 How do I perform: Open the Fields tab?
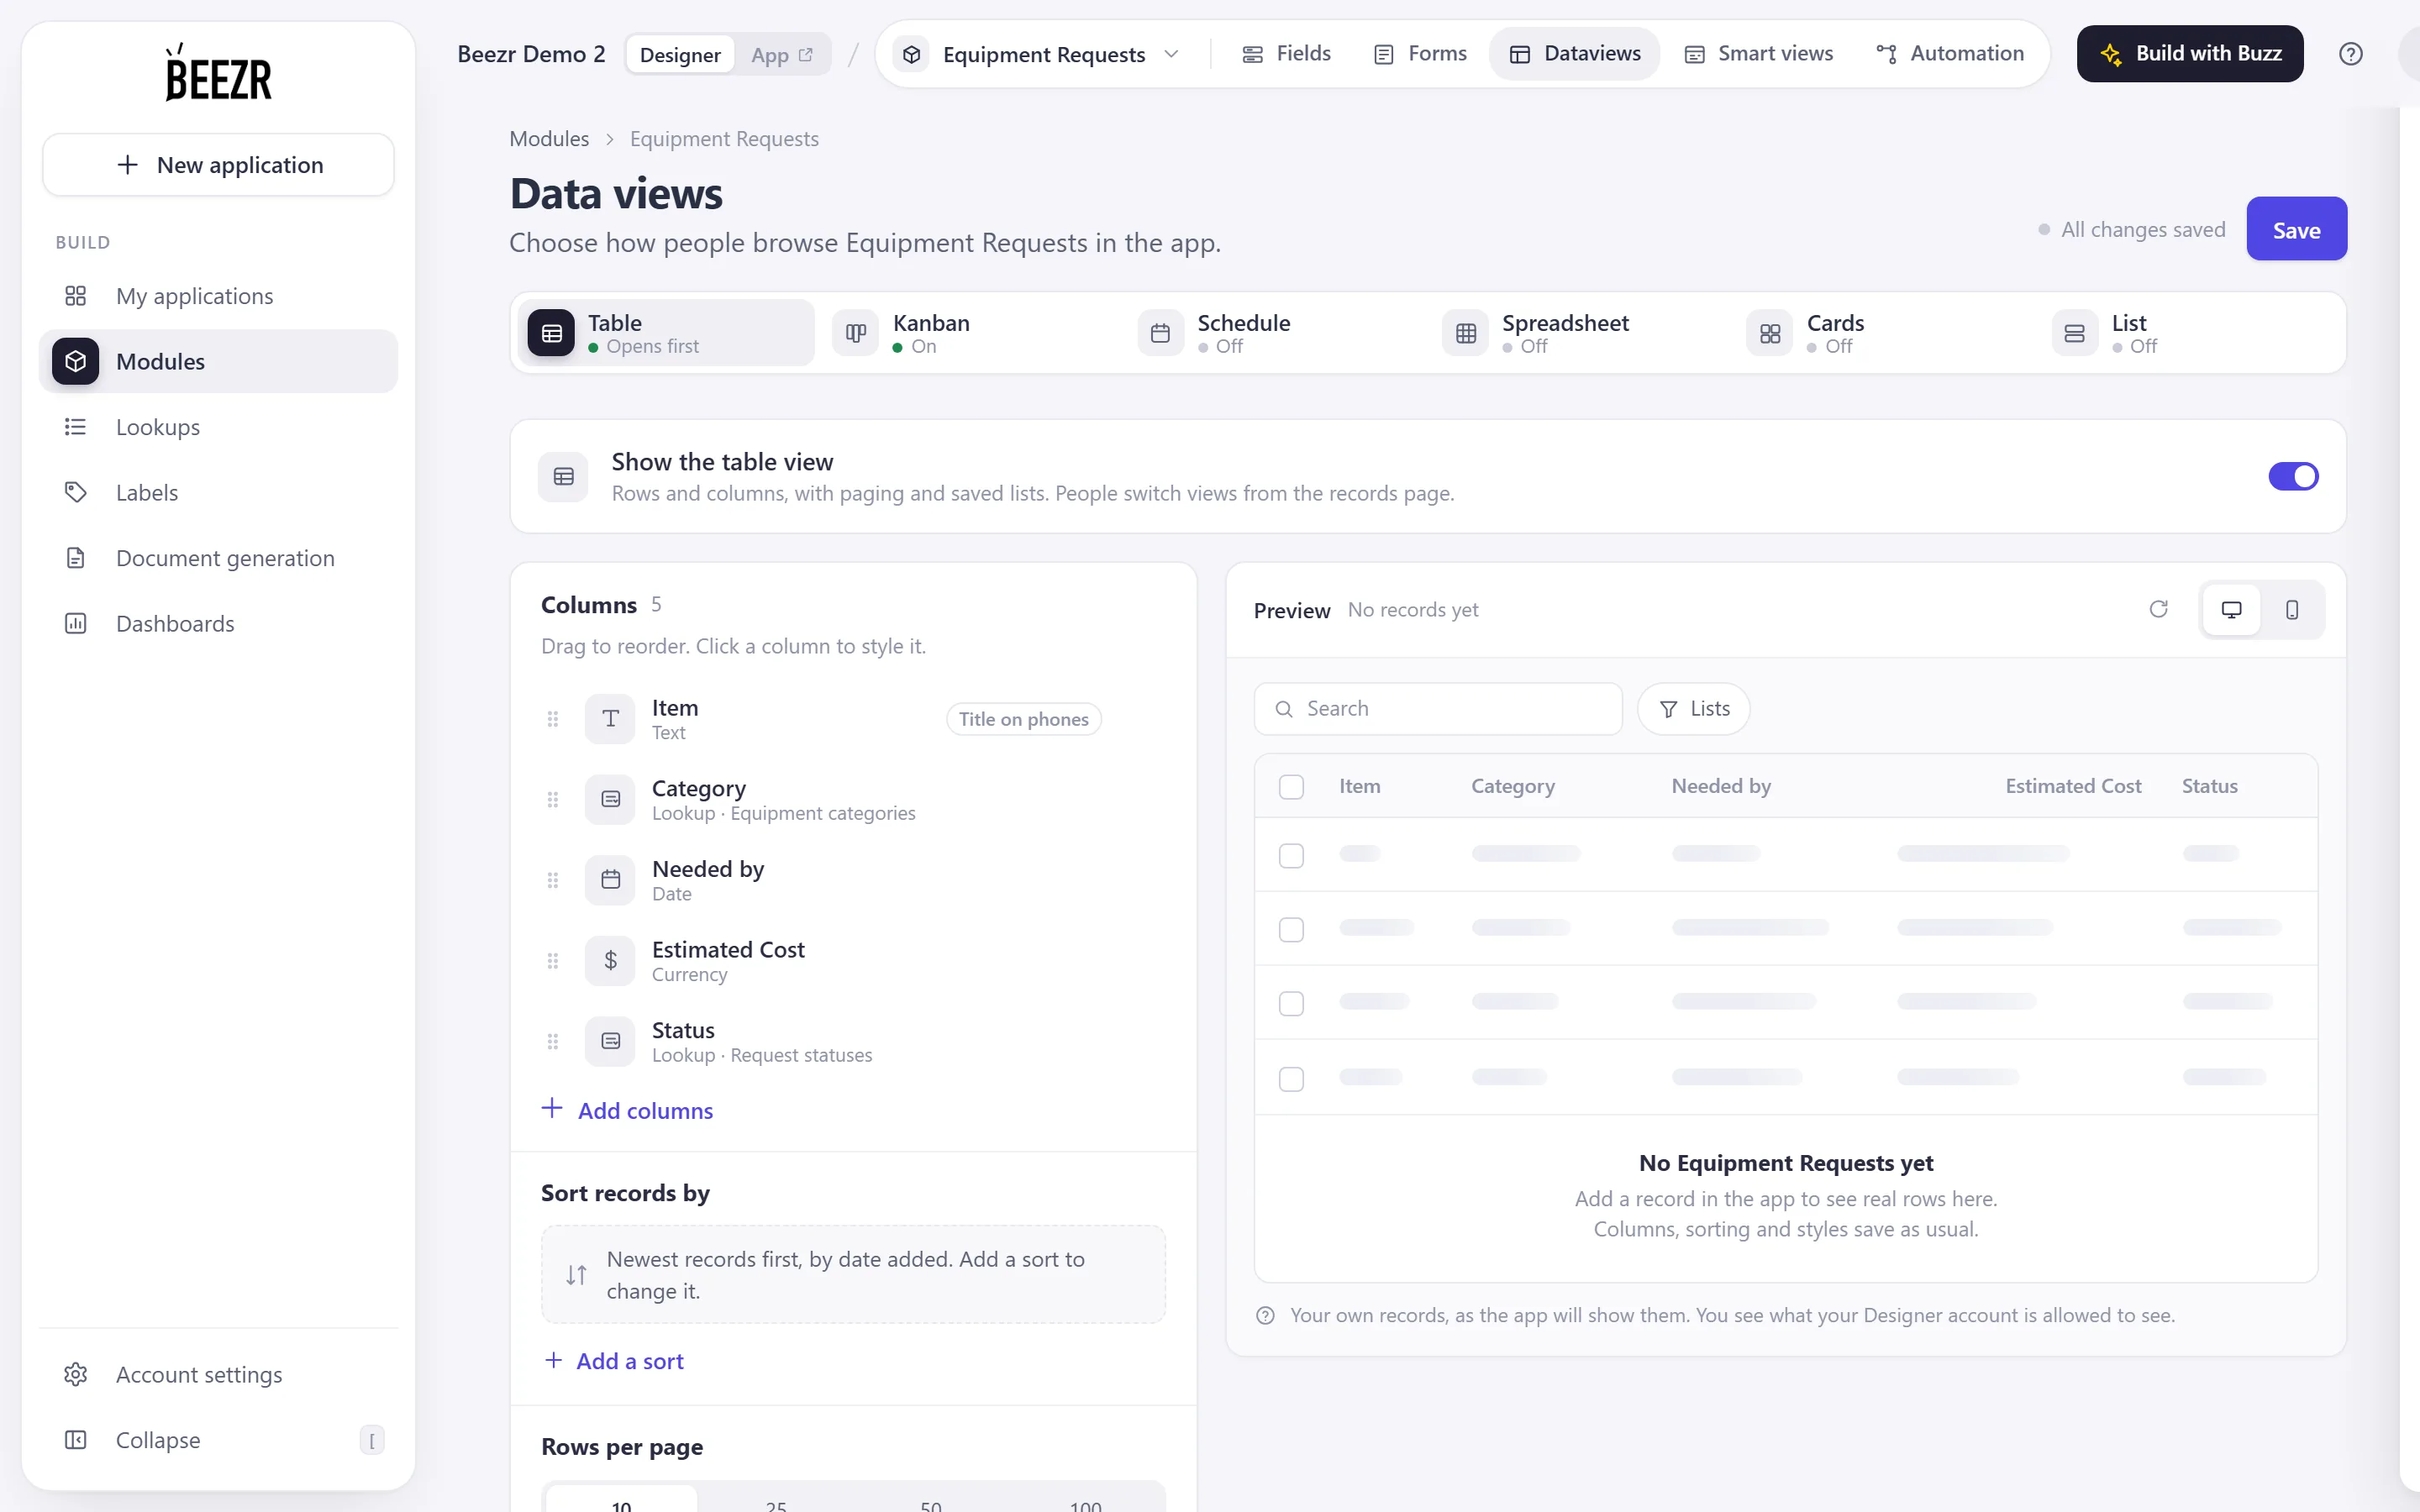(x=1285, y=54)
